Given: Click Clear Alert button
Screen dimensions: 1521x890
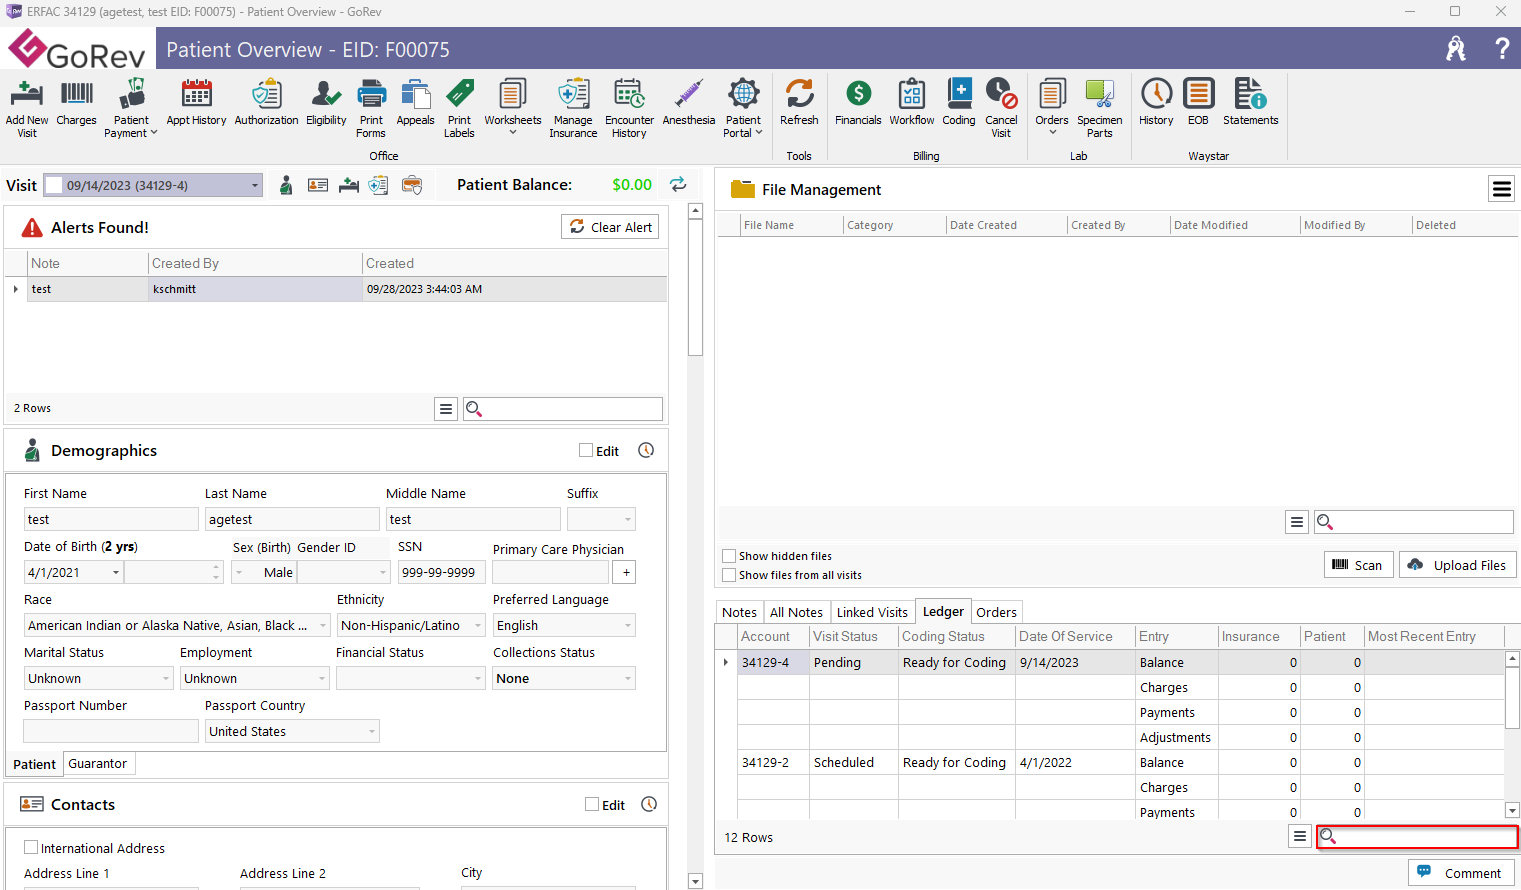Looking at the screenshot, I should tap(610, 227).
